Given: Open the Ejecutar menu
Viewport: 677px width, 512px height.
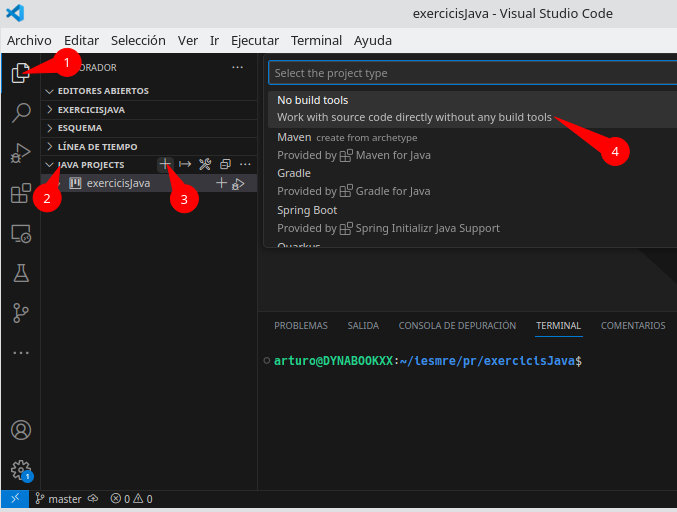Looking at the screenshot, I should tap(255, 41).
